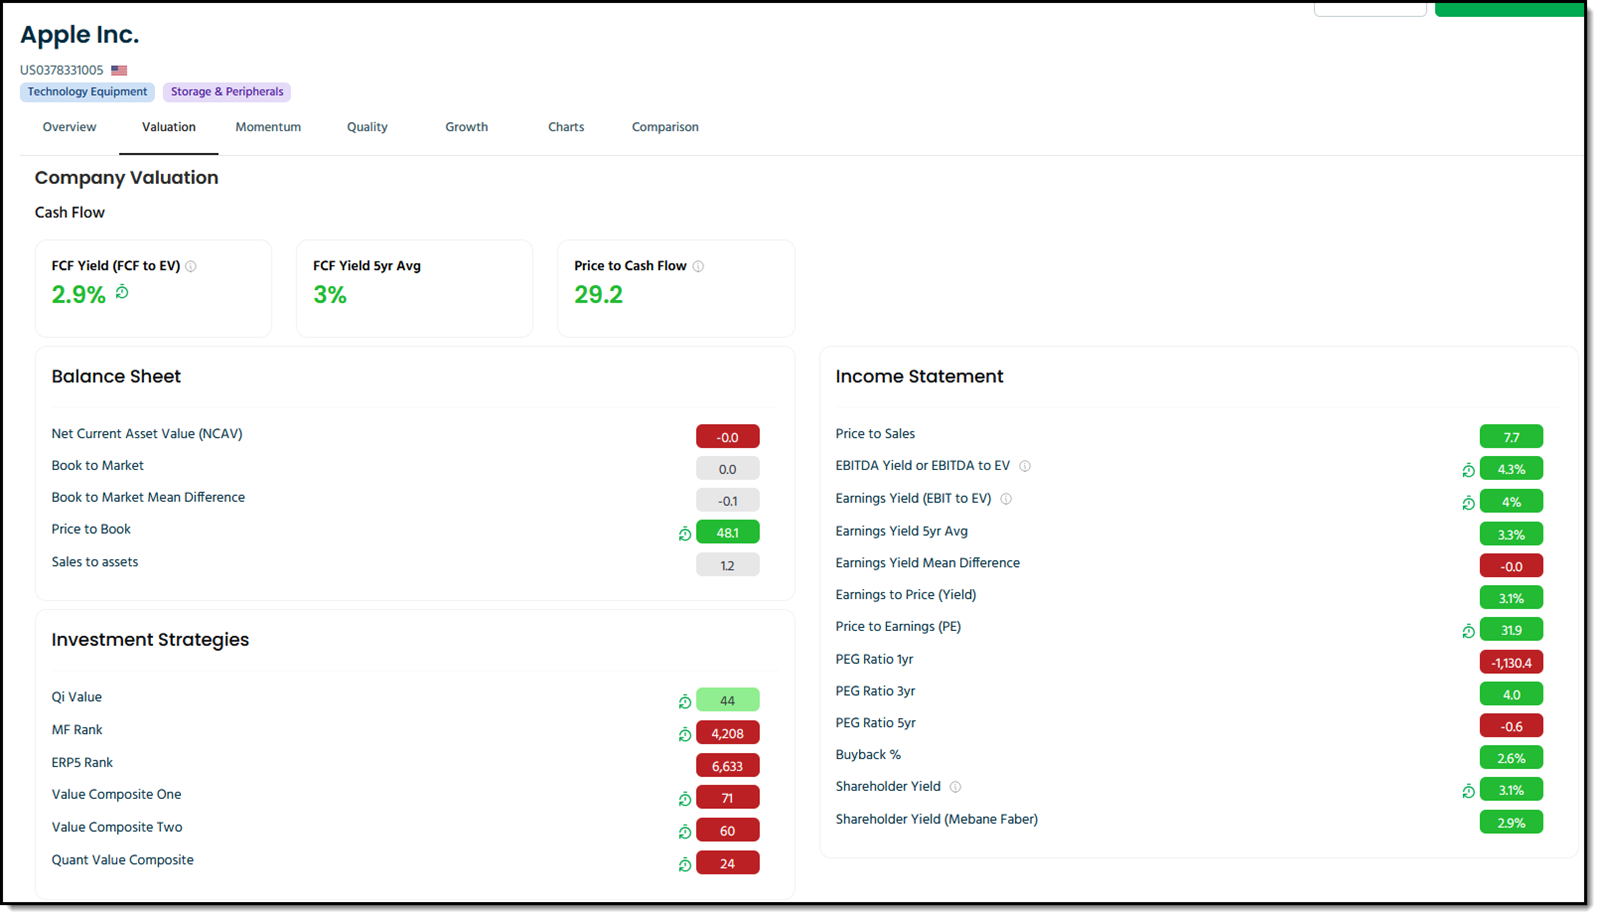This screenshot has width=1600, height=918.
Task: Click the 1.2 Sales to assets badge
Action: click(728, 565)
